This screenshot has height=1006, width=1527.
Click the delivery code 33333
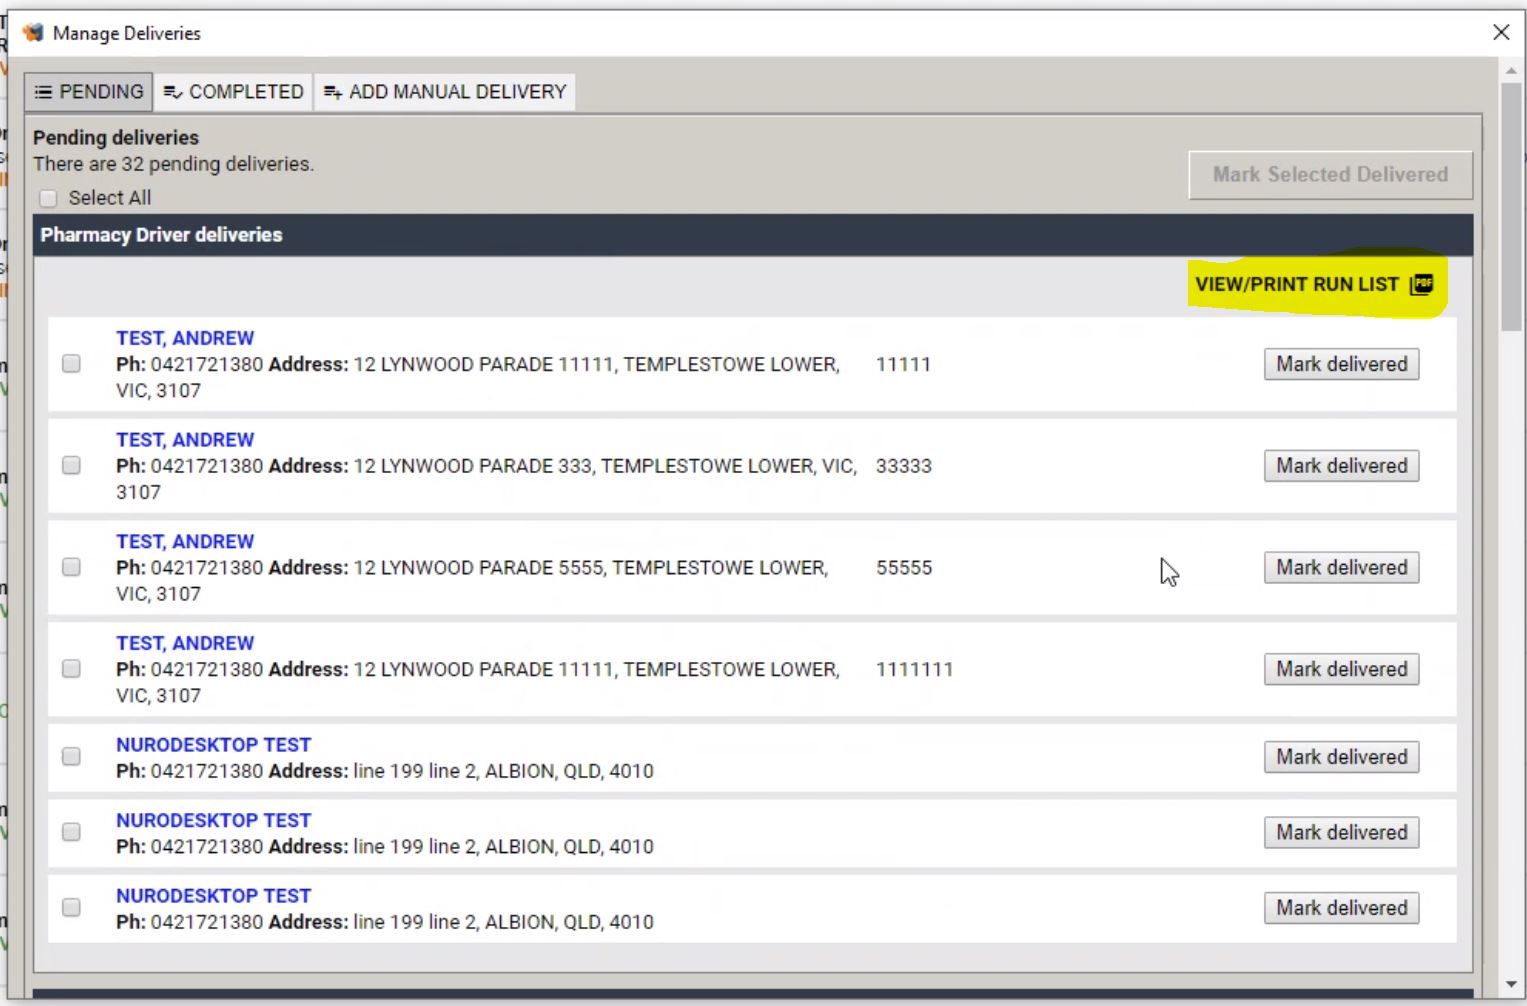click(904, 466)
